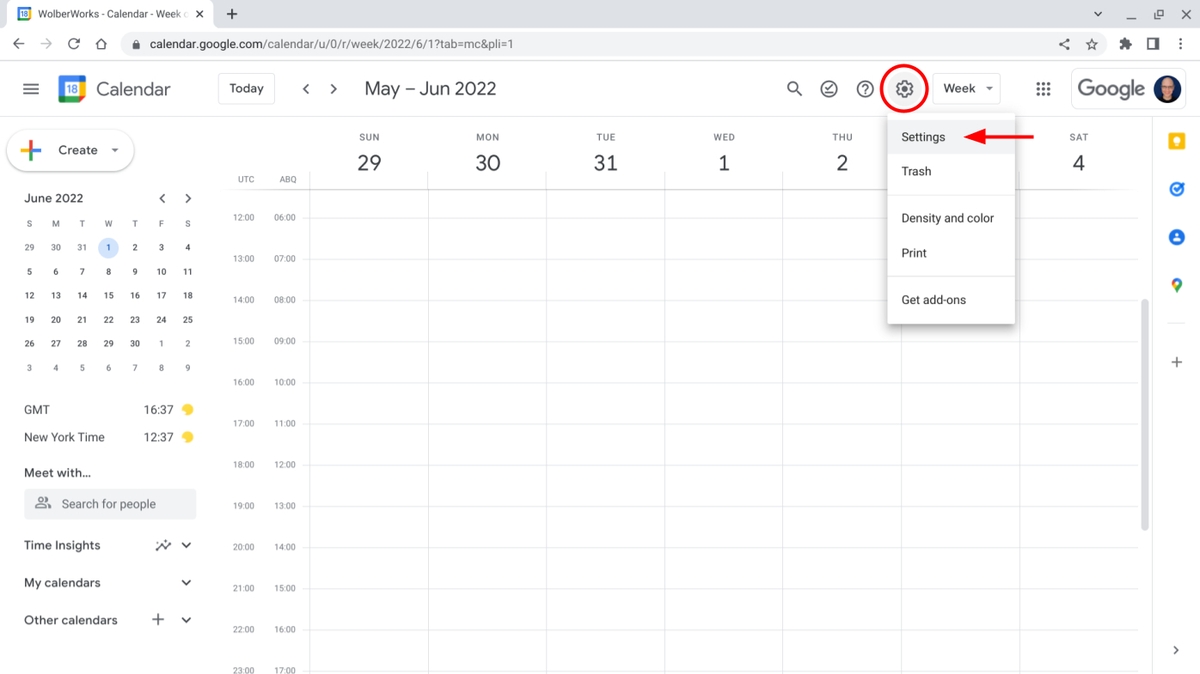Open the Google apps grid

coord(1043,88)
